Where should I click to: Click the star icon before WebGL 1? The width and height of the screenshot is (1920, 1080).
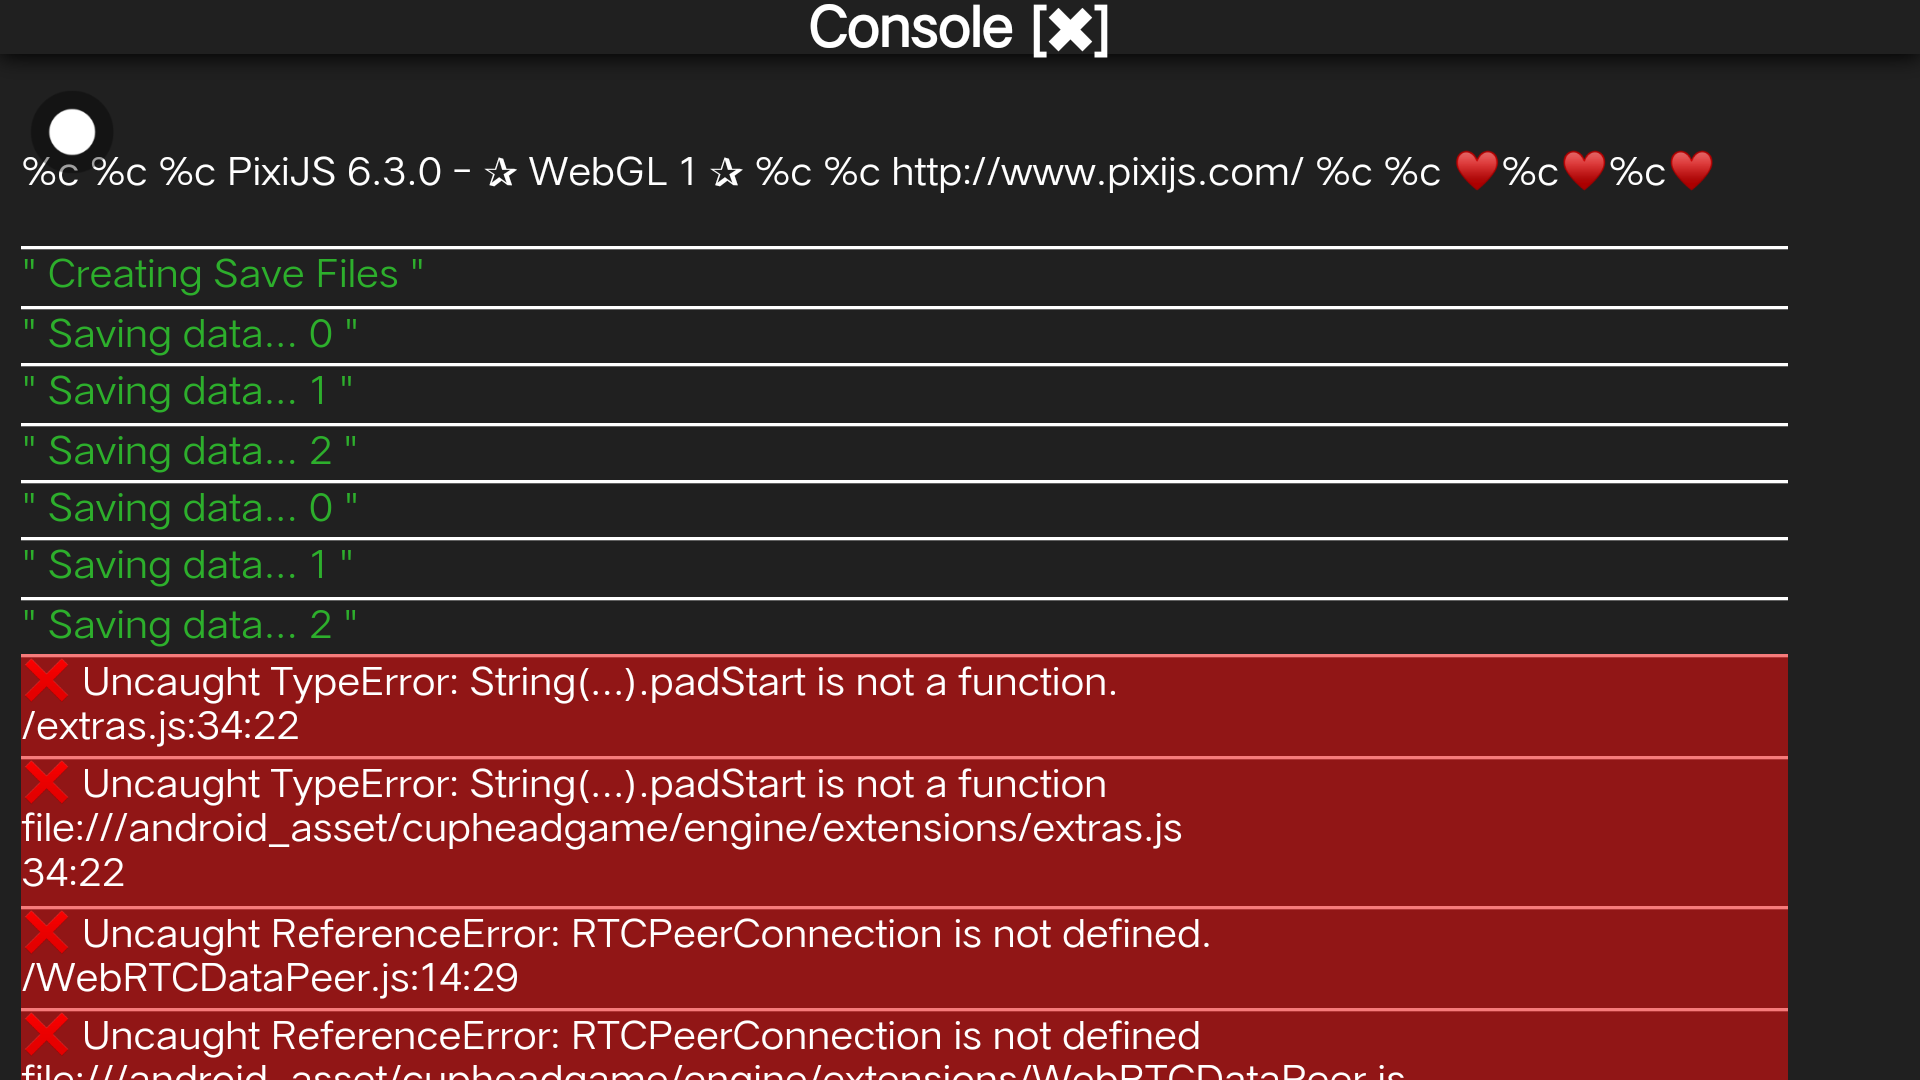click(x=500, y=173)
